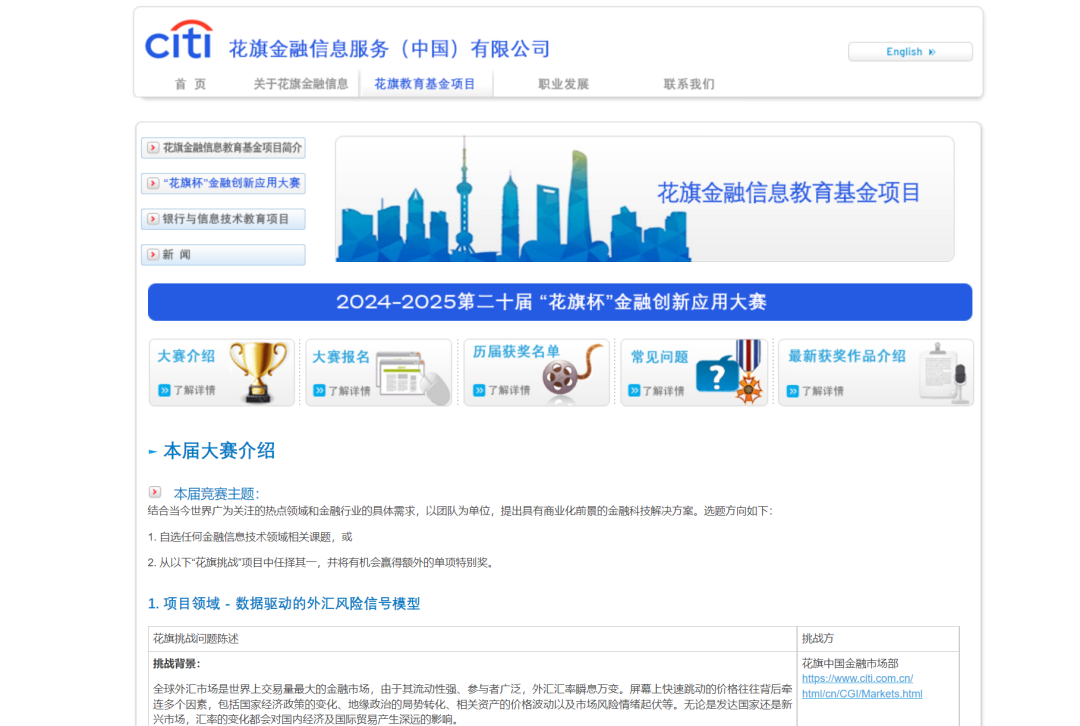This screenshot has width=1080, height=726.
Task: Open the 大赛介绍 card title
Action: click(x=186, y=356)
